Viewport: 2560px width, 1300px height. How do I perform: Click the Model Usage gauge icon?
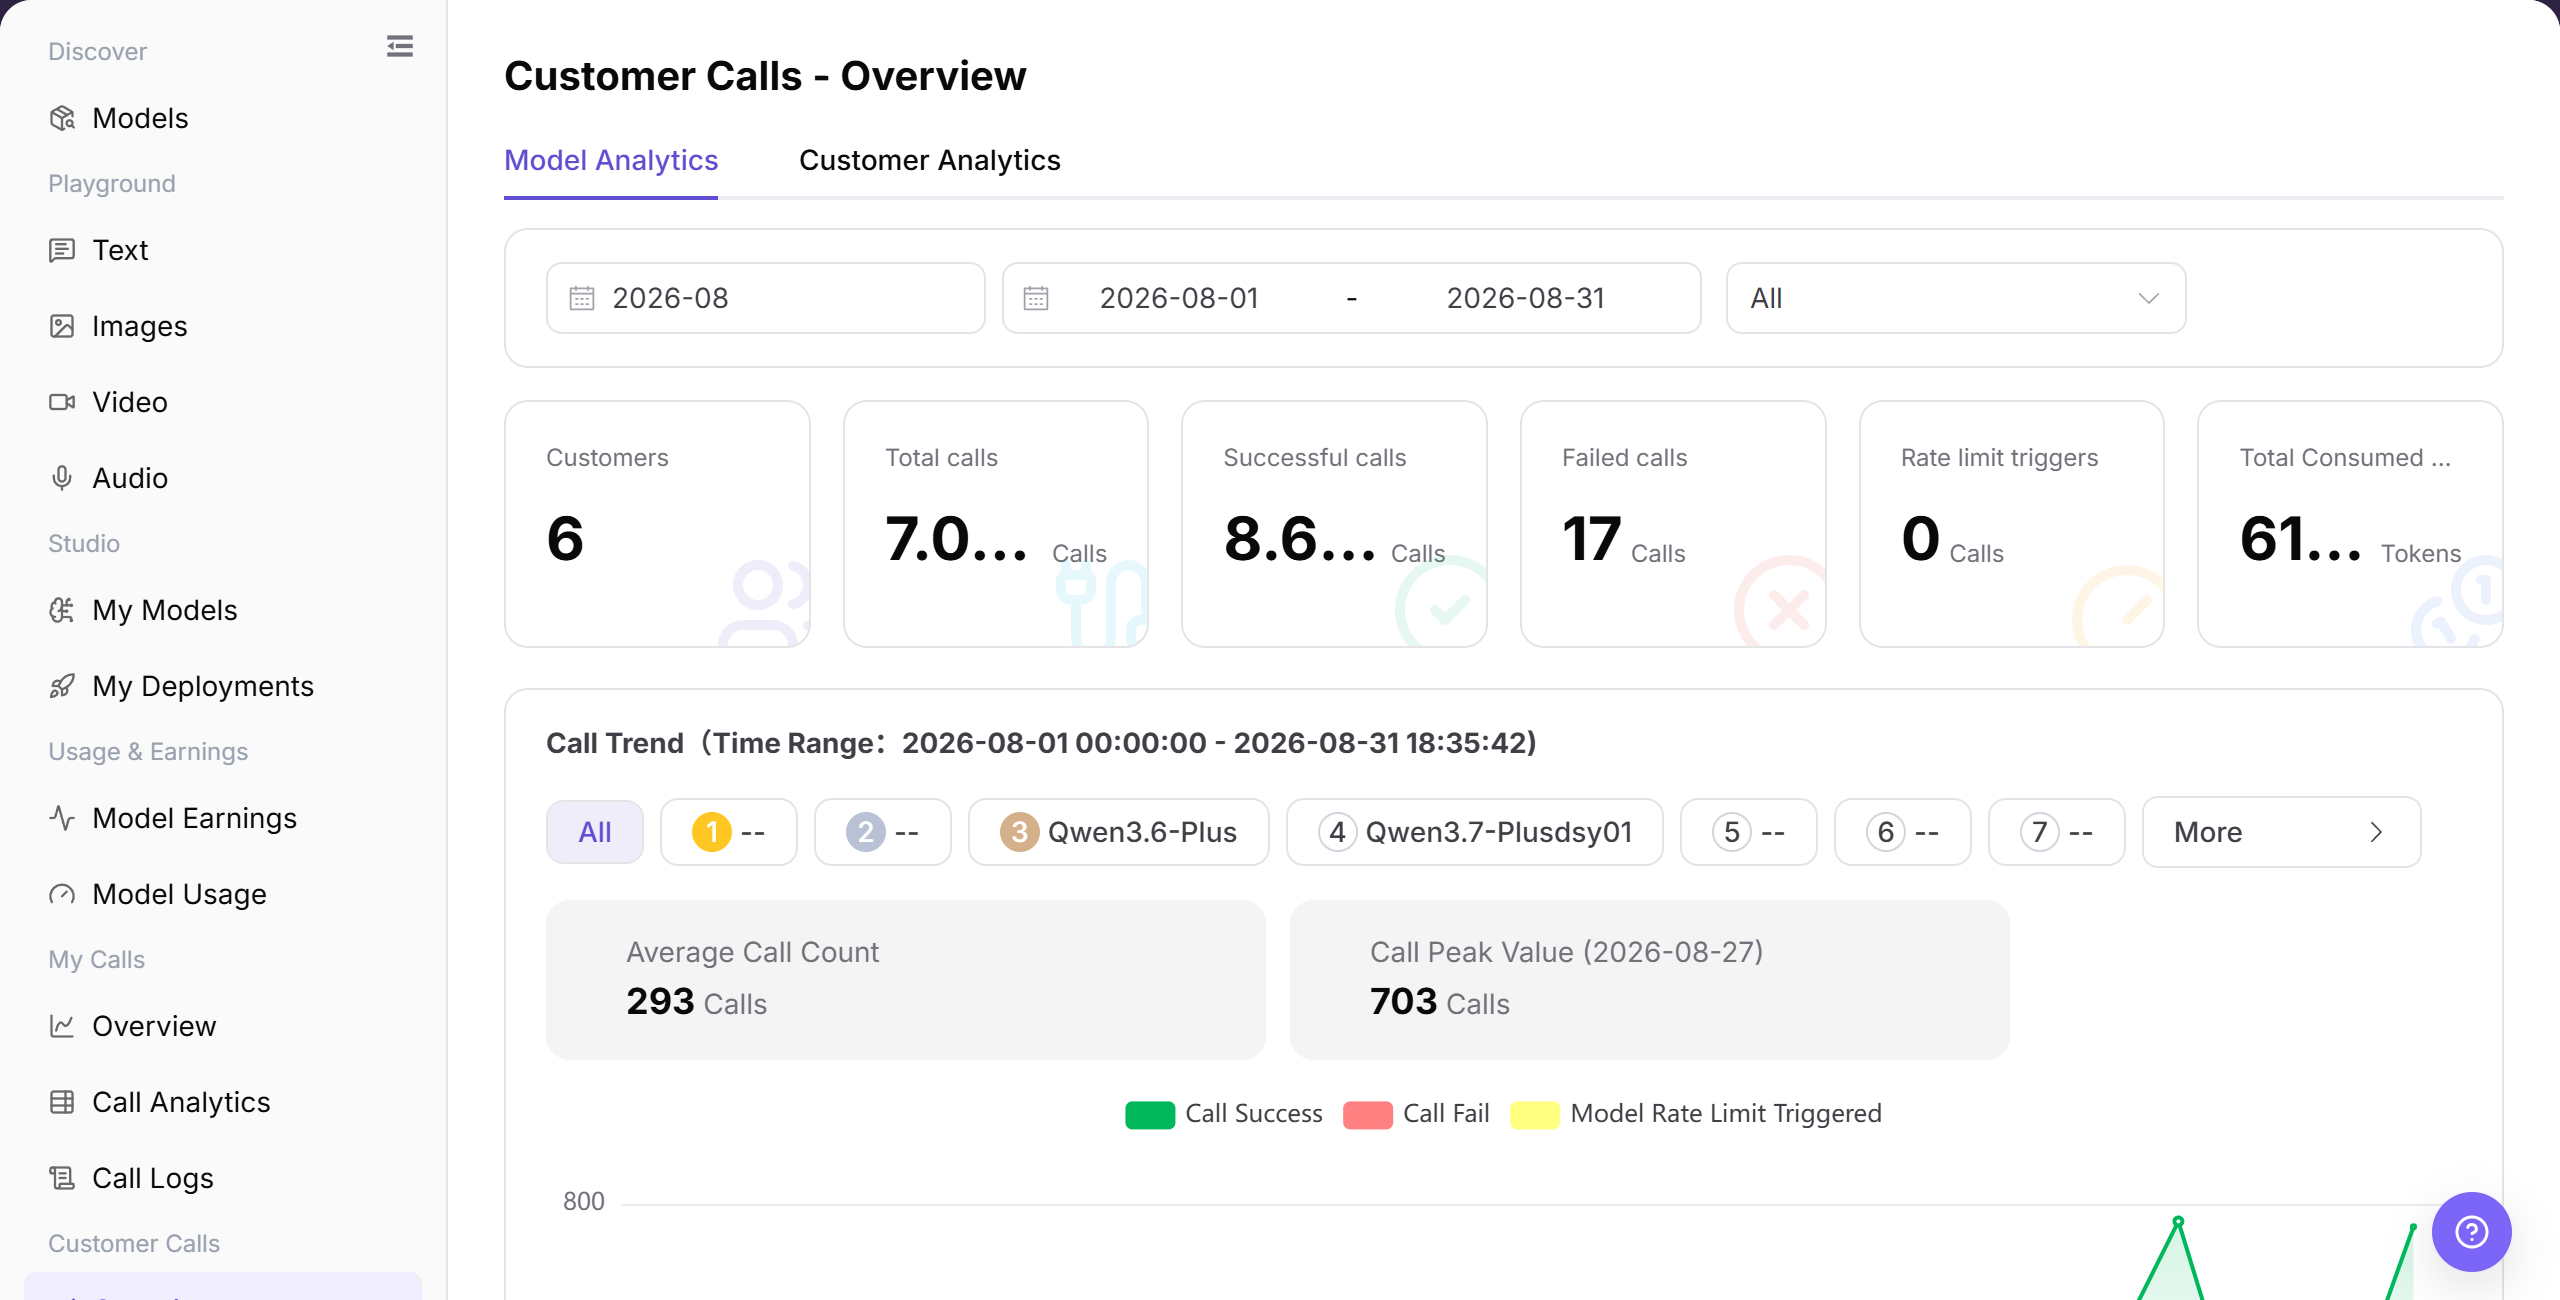click(x=62, y=894)
